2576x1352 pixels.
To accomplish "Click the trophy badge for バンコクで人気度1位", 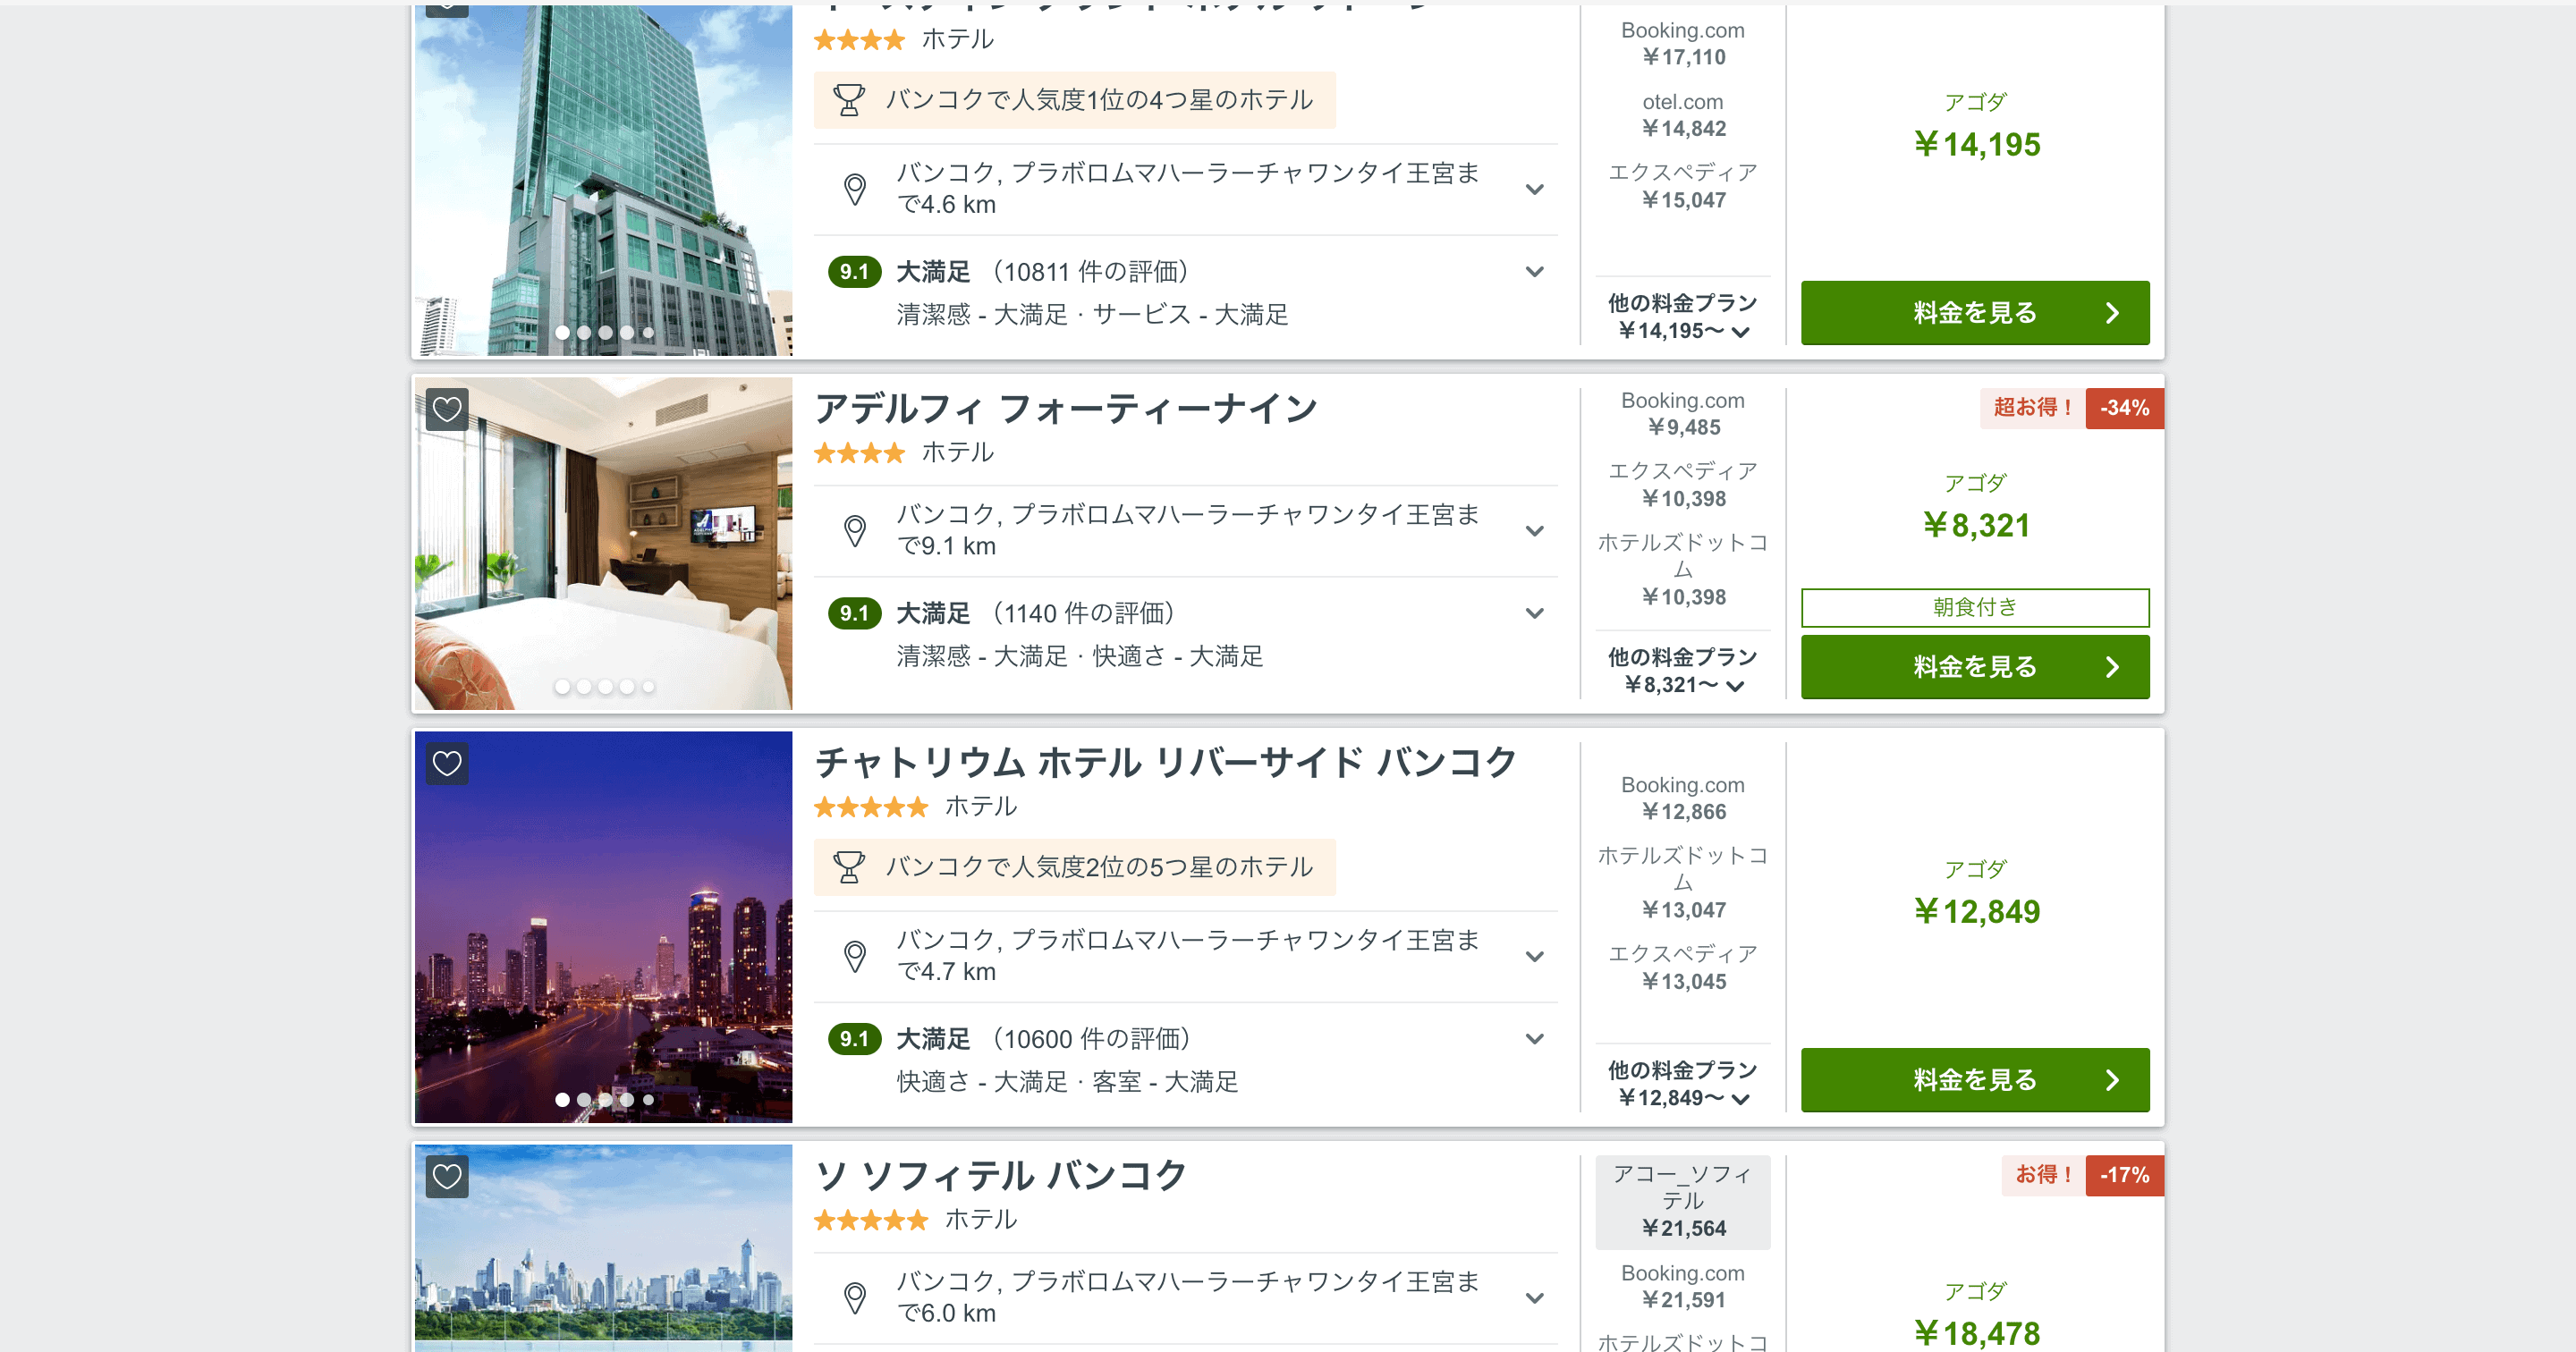I will [851, 99].
